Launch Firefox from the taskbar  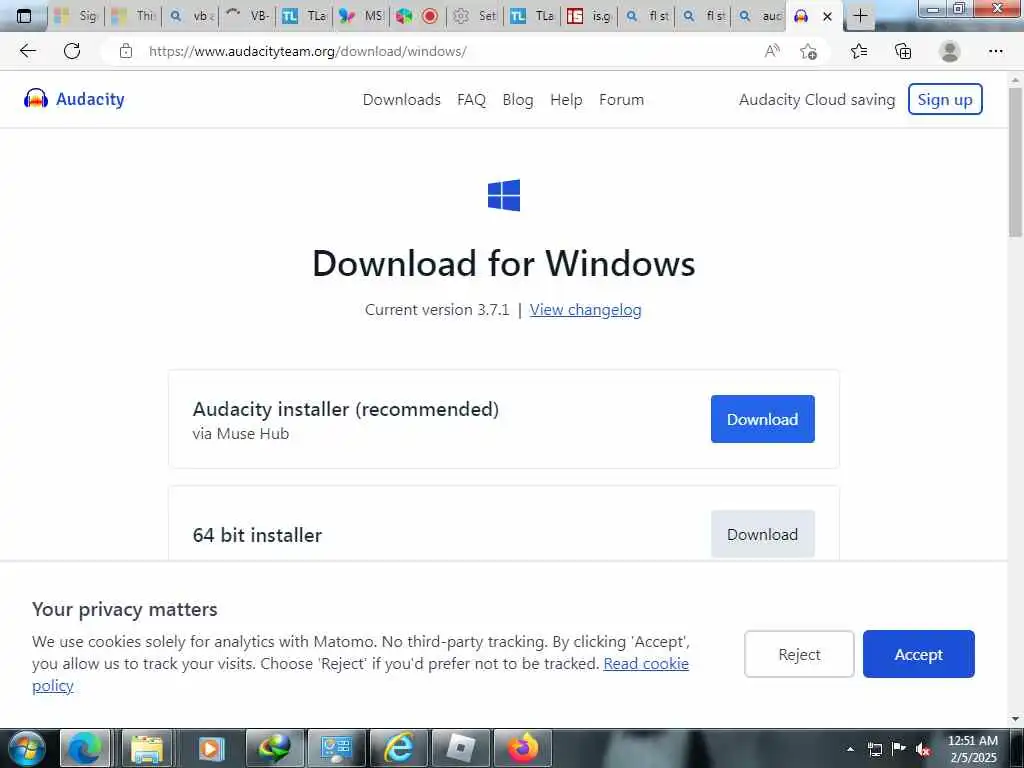(522, 748)
